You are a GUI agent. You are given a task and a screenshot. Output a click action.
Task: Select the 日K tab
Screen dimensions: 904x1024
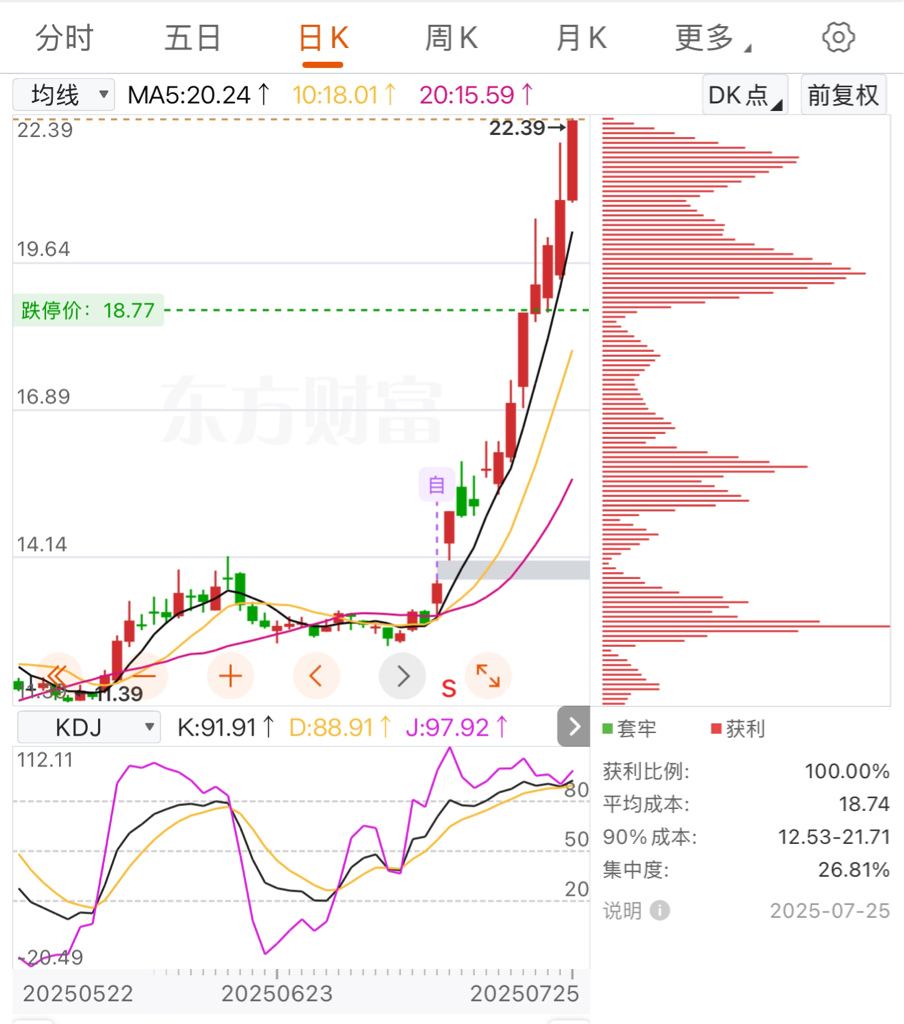[323, 38]
